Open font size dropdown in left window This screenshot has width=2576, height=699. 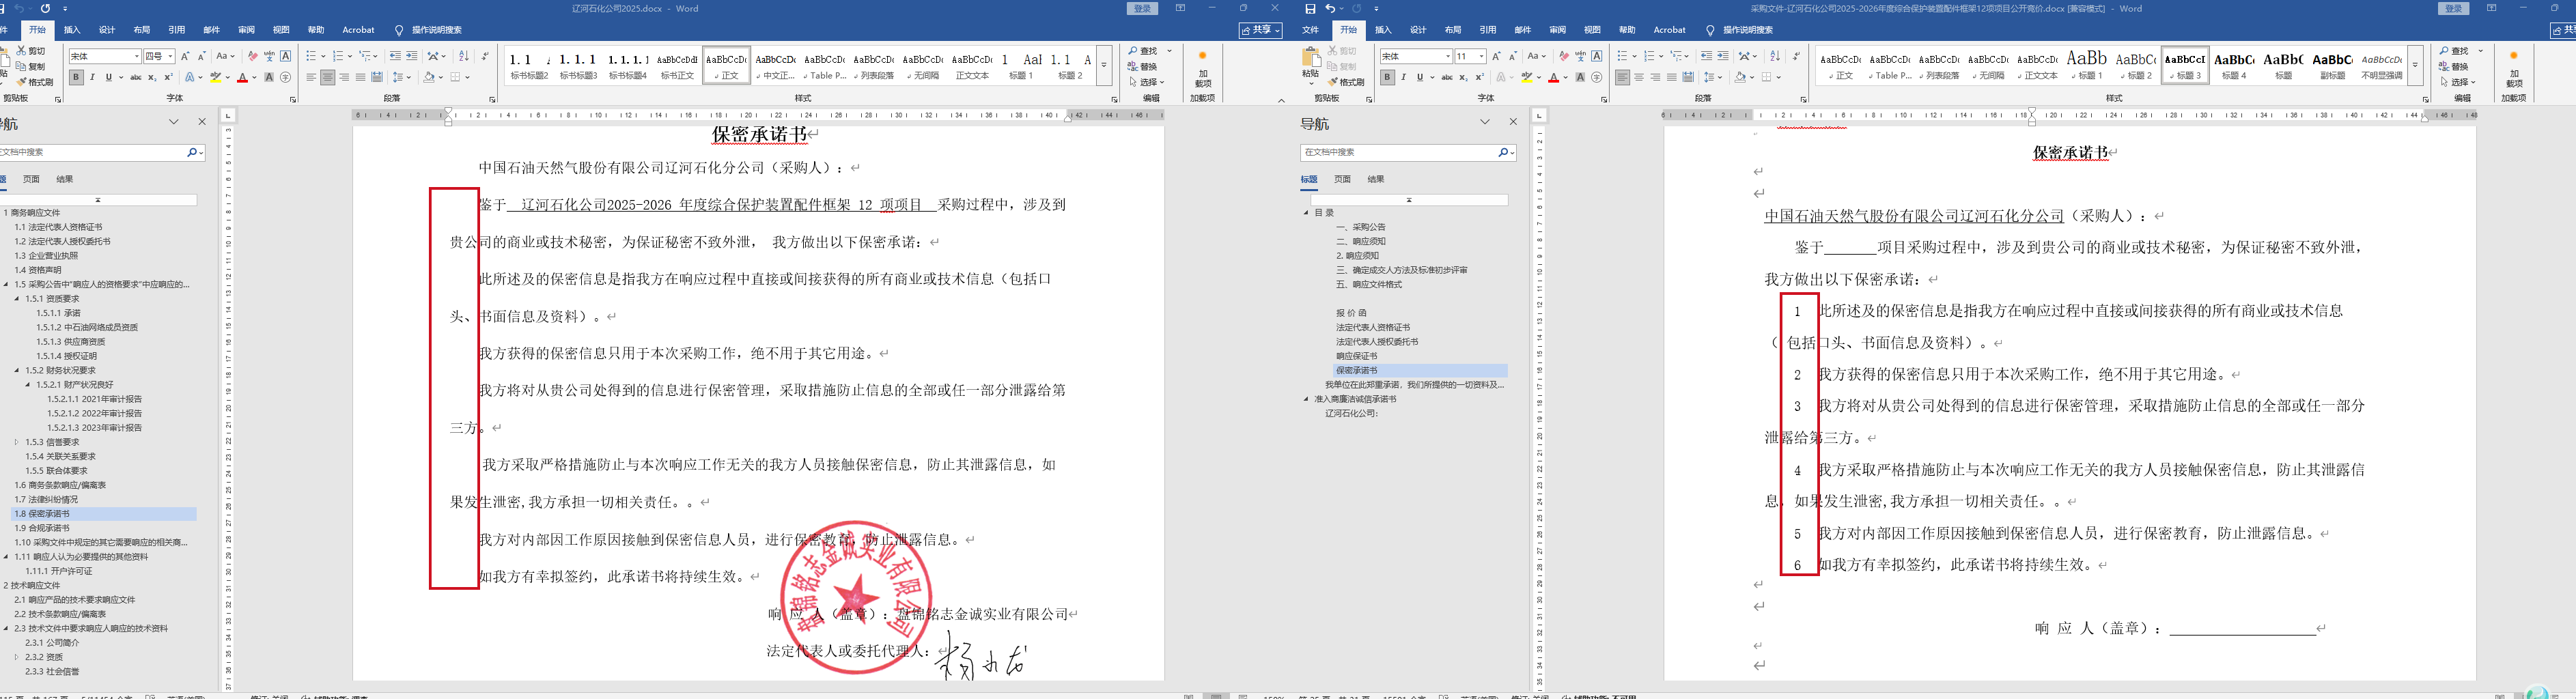pos(170,56)
